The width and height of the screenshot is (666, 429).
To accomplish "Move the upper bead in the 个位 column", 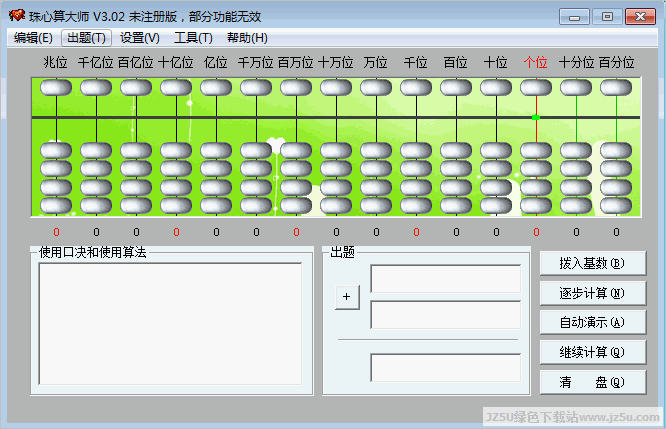I will [x=536, y=88].
